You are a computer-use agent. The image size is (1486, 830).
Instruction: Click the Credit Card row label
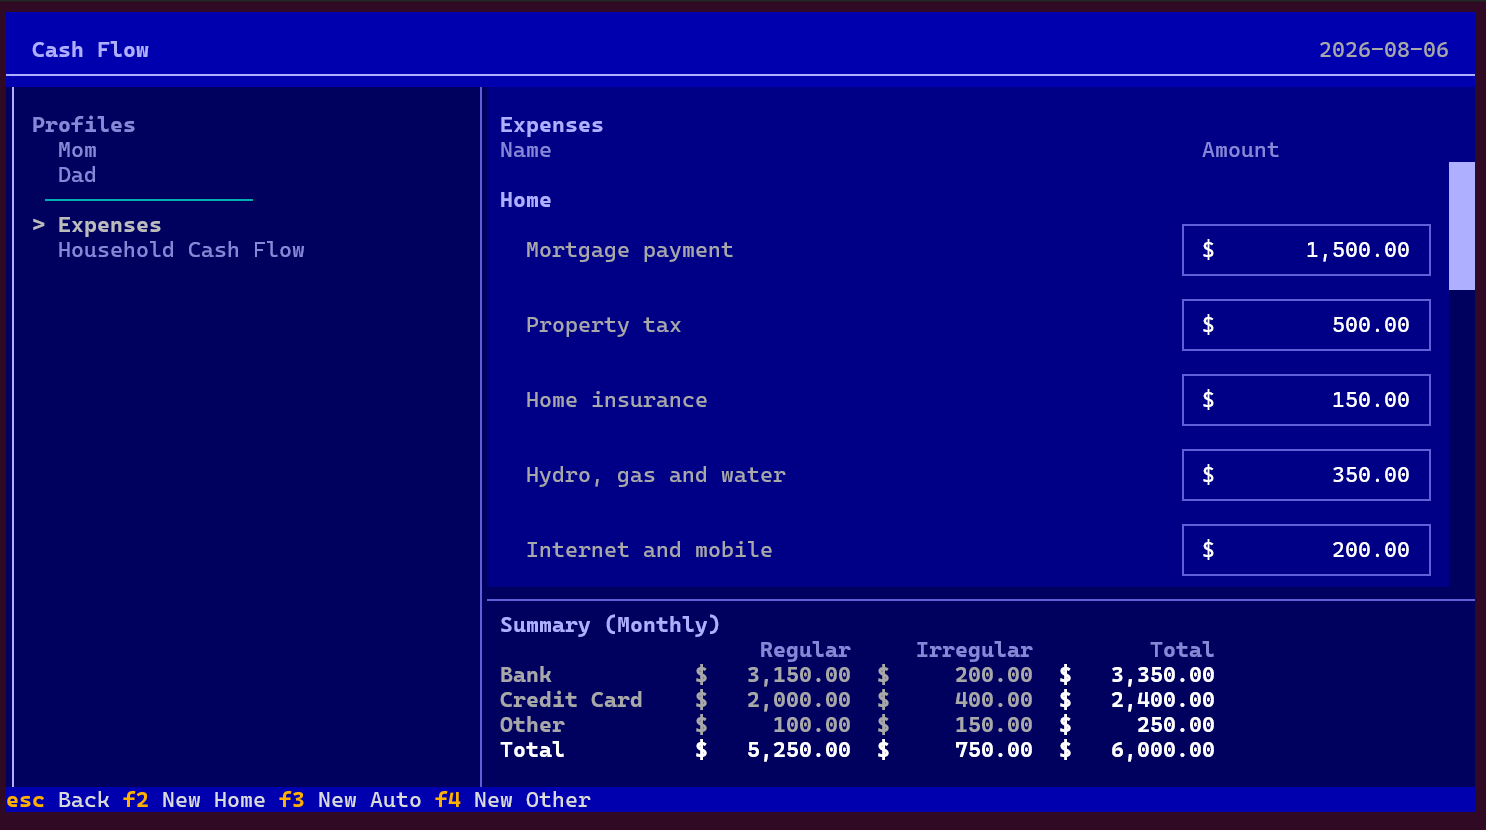point(571,700)
